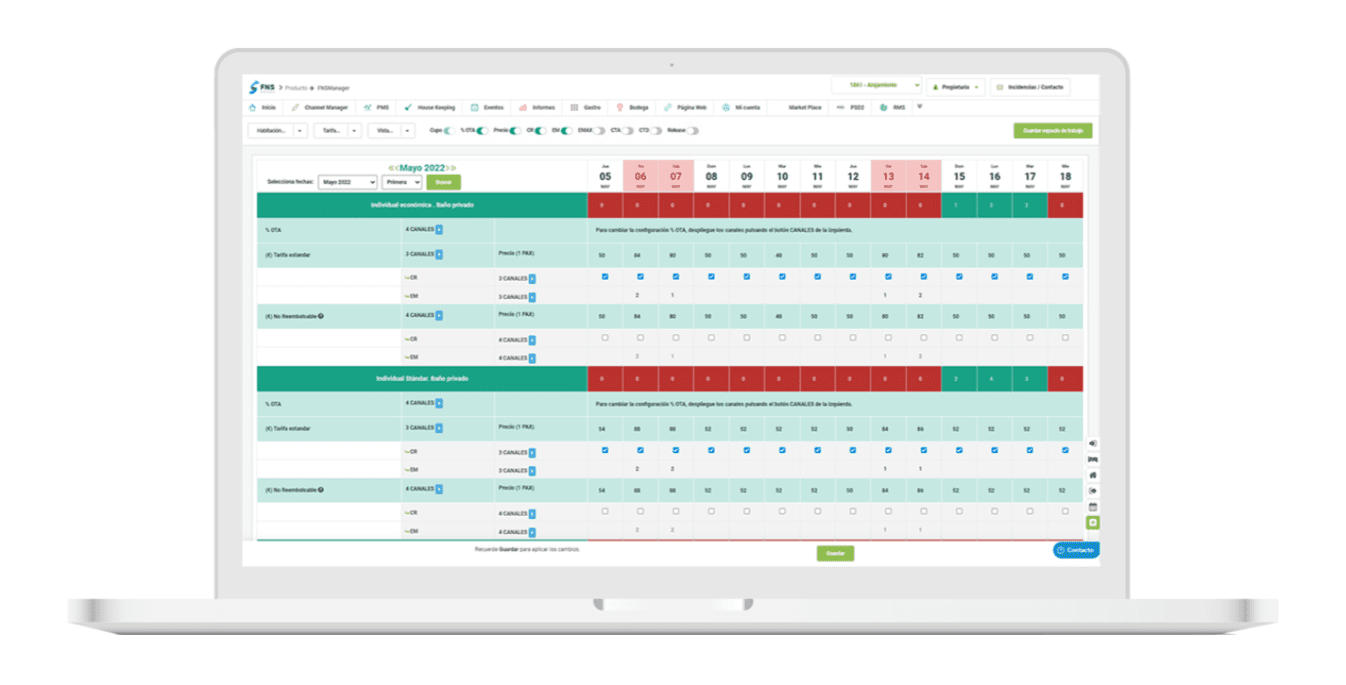Open the Channel Manager menu

(321, 107)
